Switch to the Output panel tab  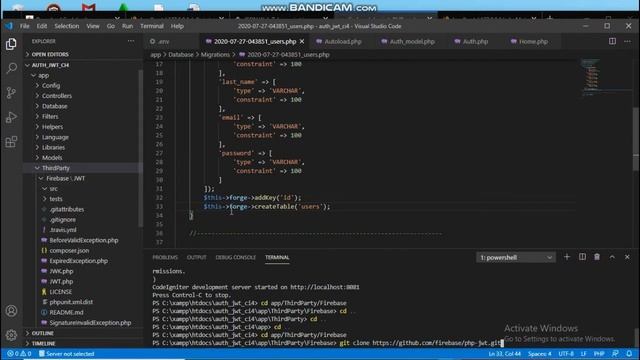click(196, 257)
